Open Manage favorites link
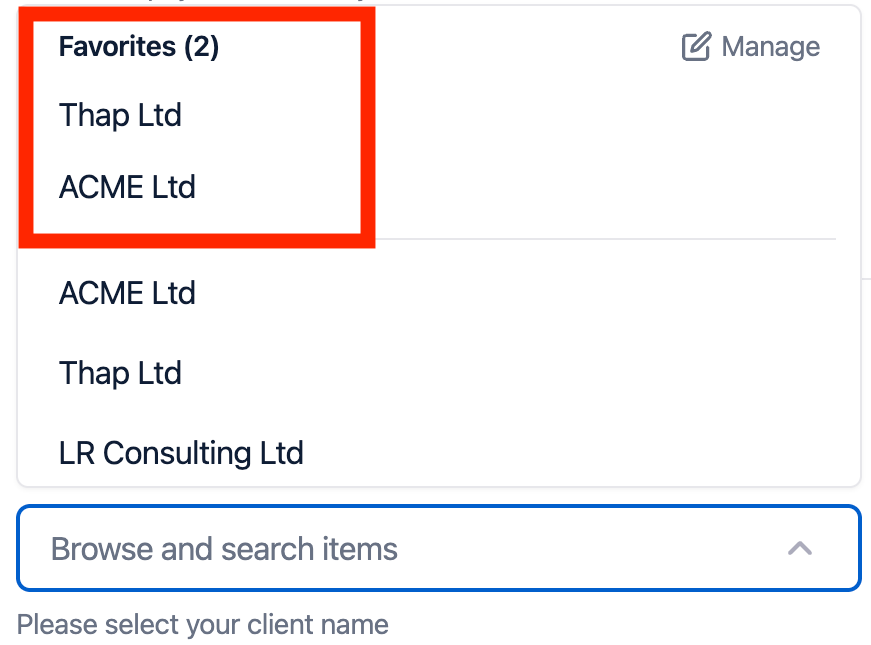 click(750, 47)
